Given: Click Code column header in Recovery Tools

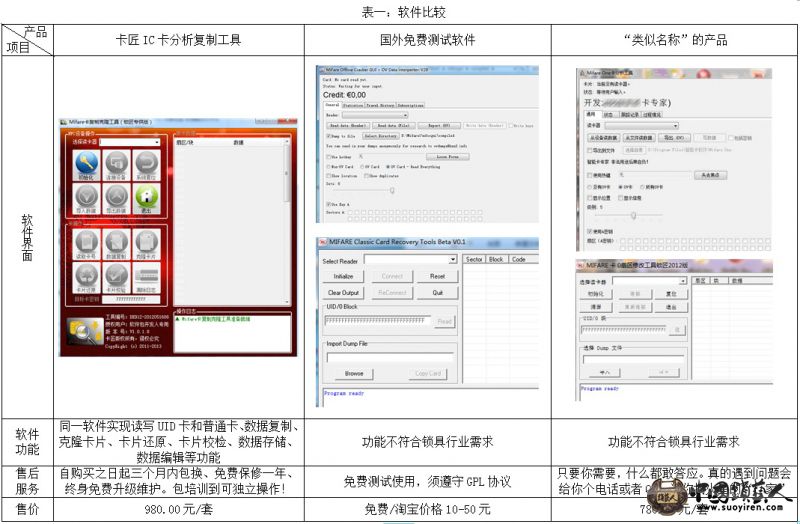Looking at the screenshot, I should point(524,259).
